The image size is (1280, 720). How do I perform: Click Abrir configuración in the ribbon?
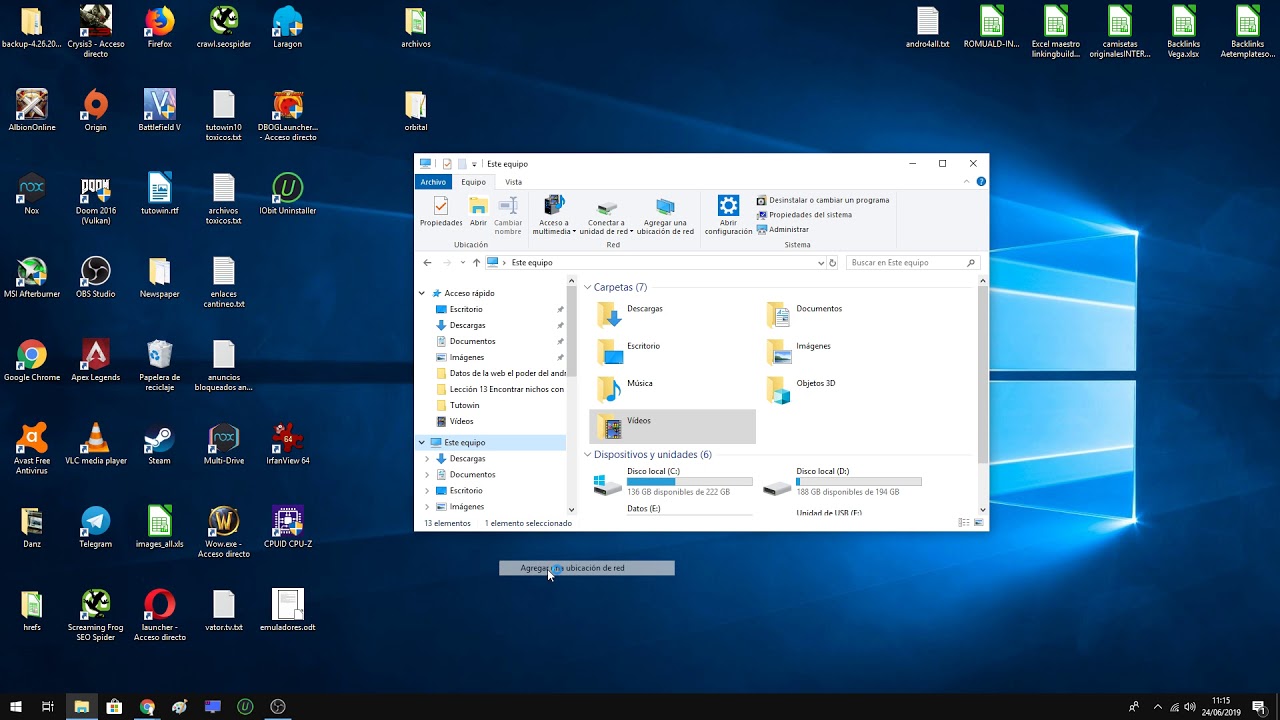tap(727, 214)
